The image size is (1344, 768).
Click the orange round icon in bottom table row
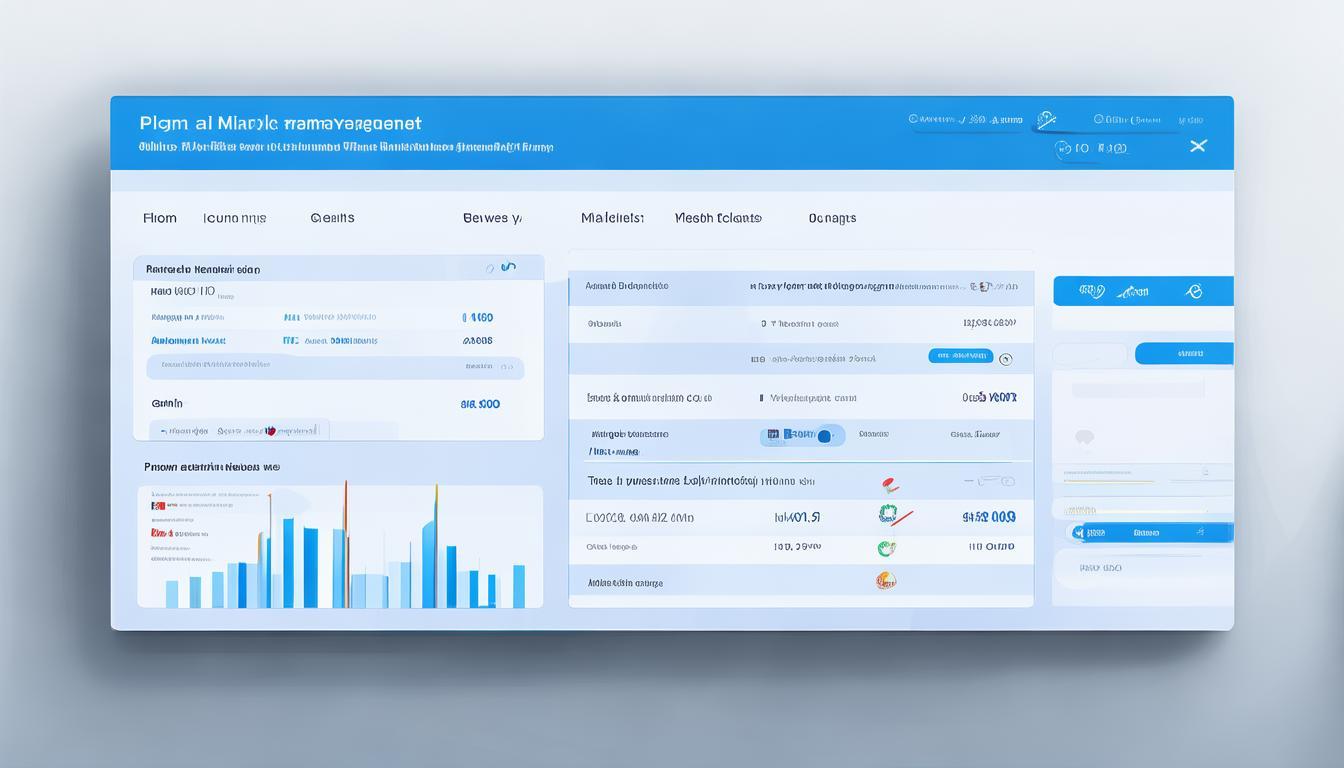pyautogui.click(x=886, y=581)
